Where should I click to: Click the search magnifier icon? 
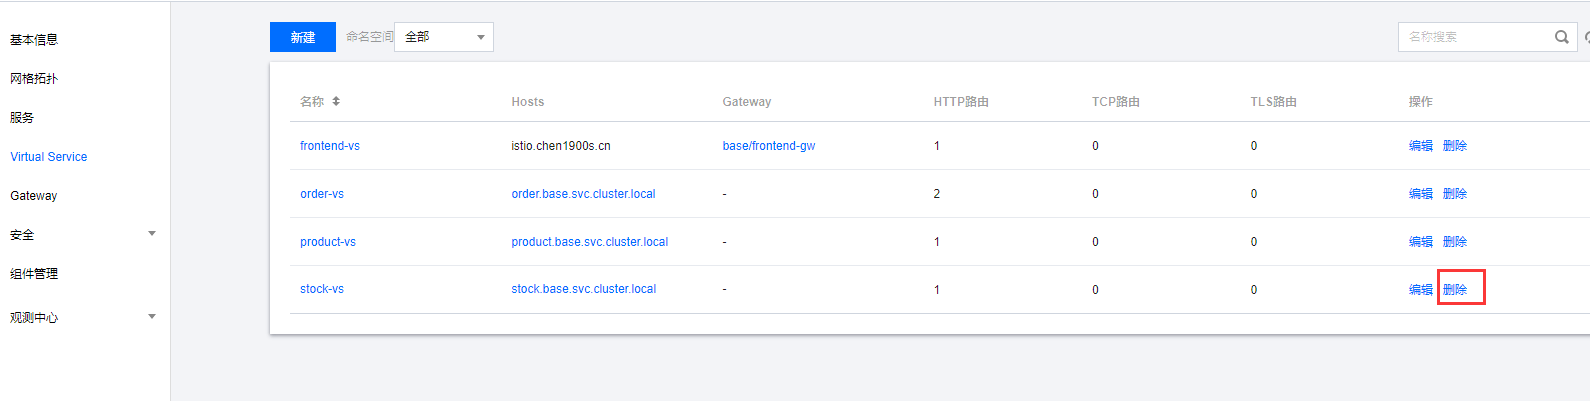(1561, 37)
